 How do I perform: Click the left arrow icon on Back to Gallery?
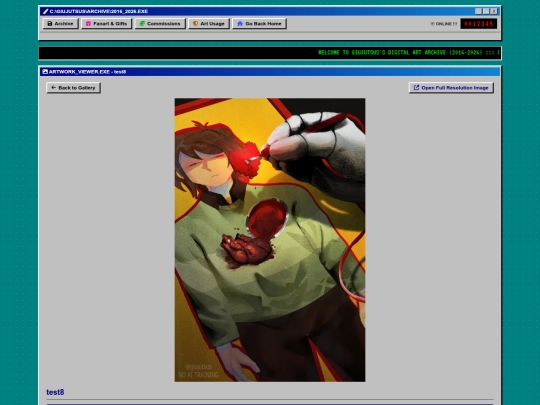coord(53,87)
